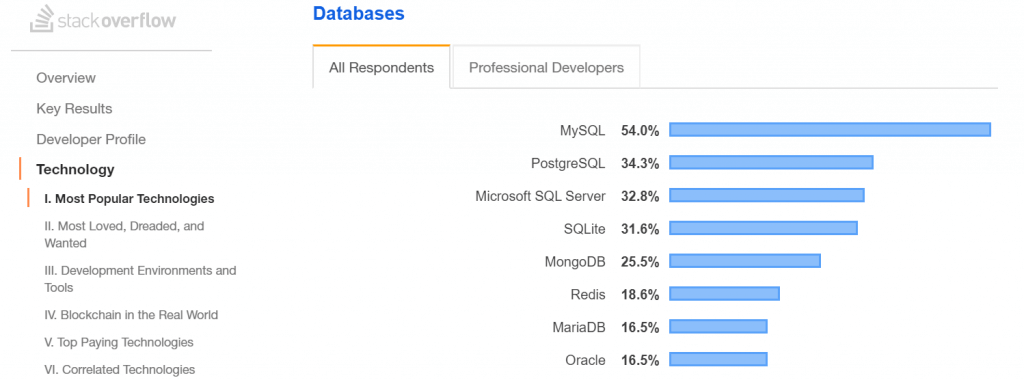Click the Stack Overflow logo
1024x380 pixels.
103,20
